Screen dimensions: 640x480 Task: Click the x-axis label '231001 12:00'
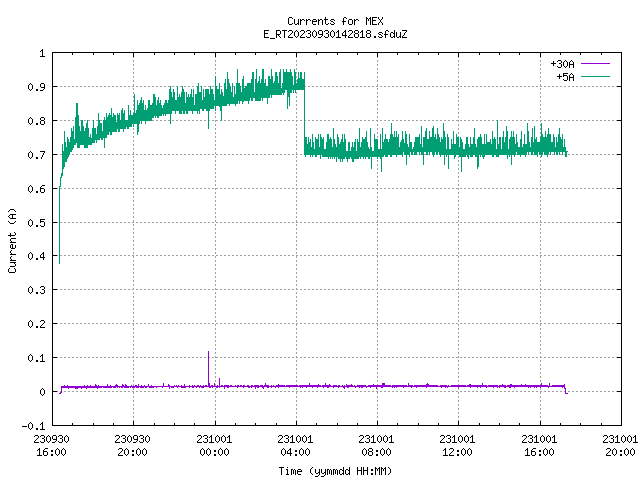[457, 445]
